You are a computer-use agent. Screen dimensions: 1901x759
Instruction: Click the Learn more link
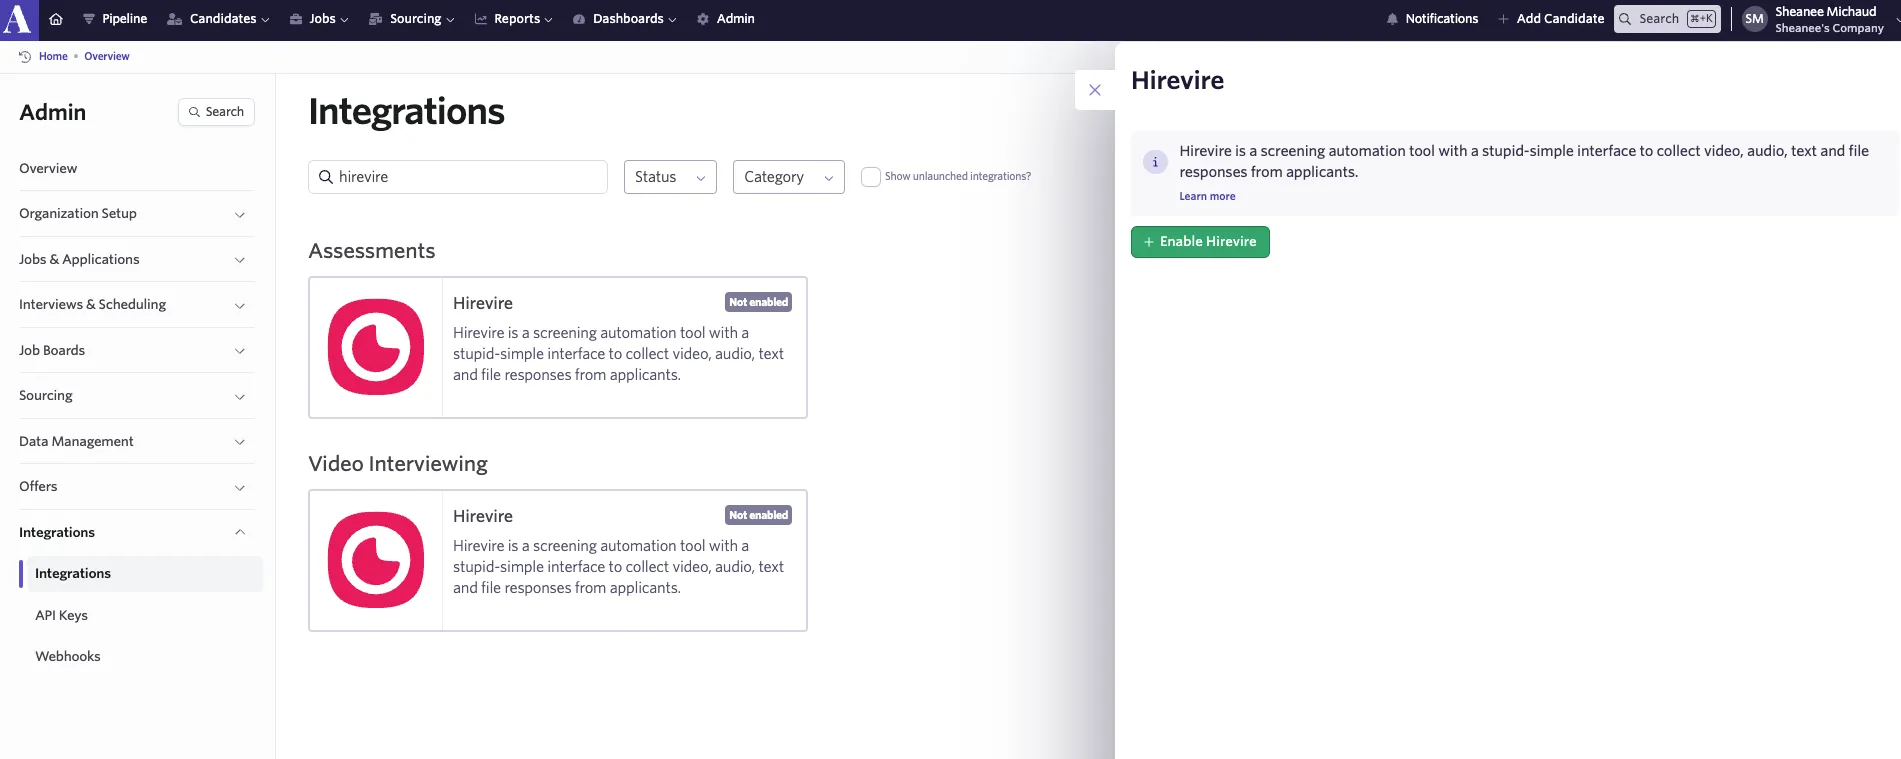tap(1207, 197)
